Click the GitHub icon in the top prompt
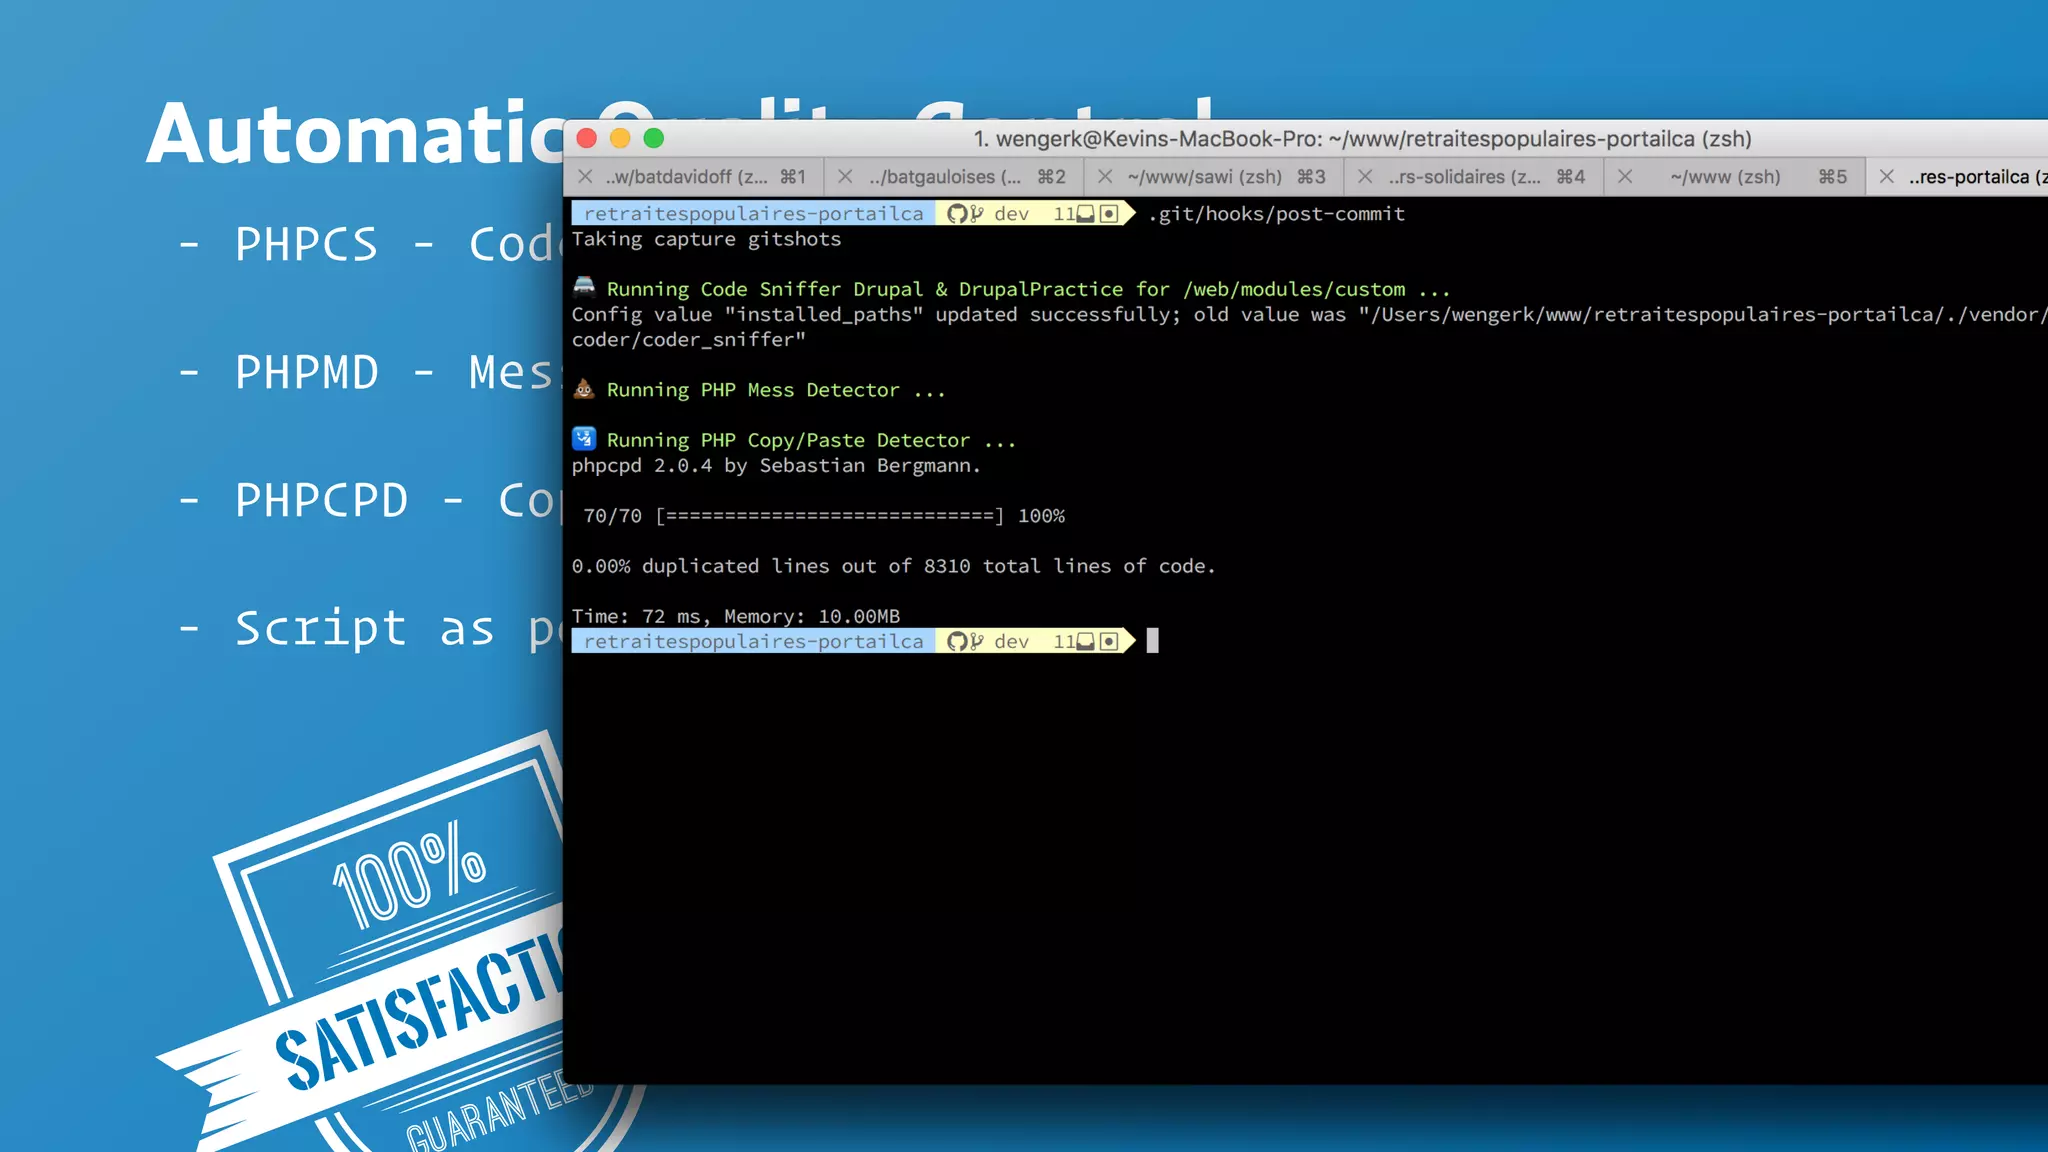The width and height of the screenshot is (2048, 1152). point(958,214)
